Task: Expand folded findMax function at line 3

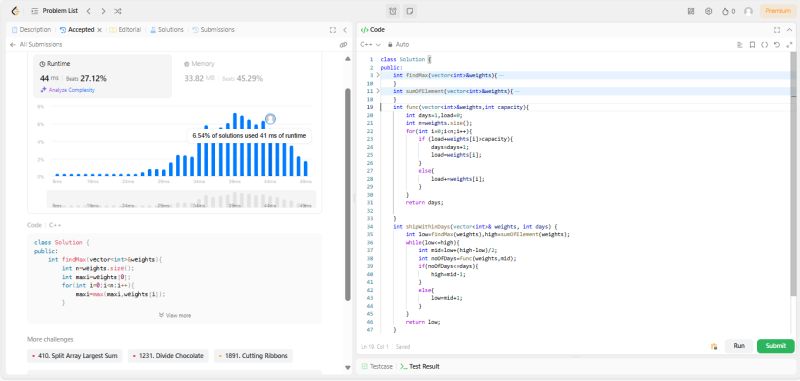Action: [378, 75]
